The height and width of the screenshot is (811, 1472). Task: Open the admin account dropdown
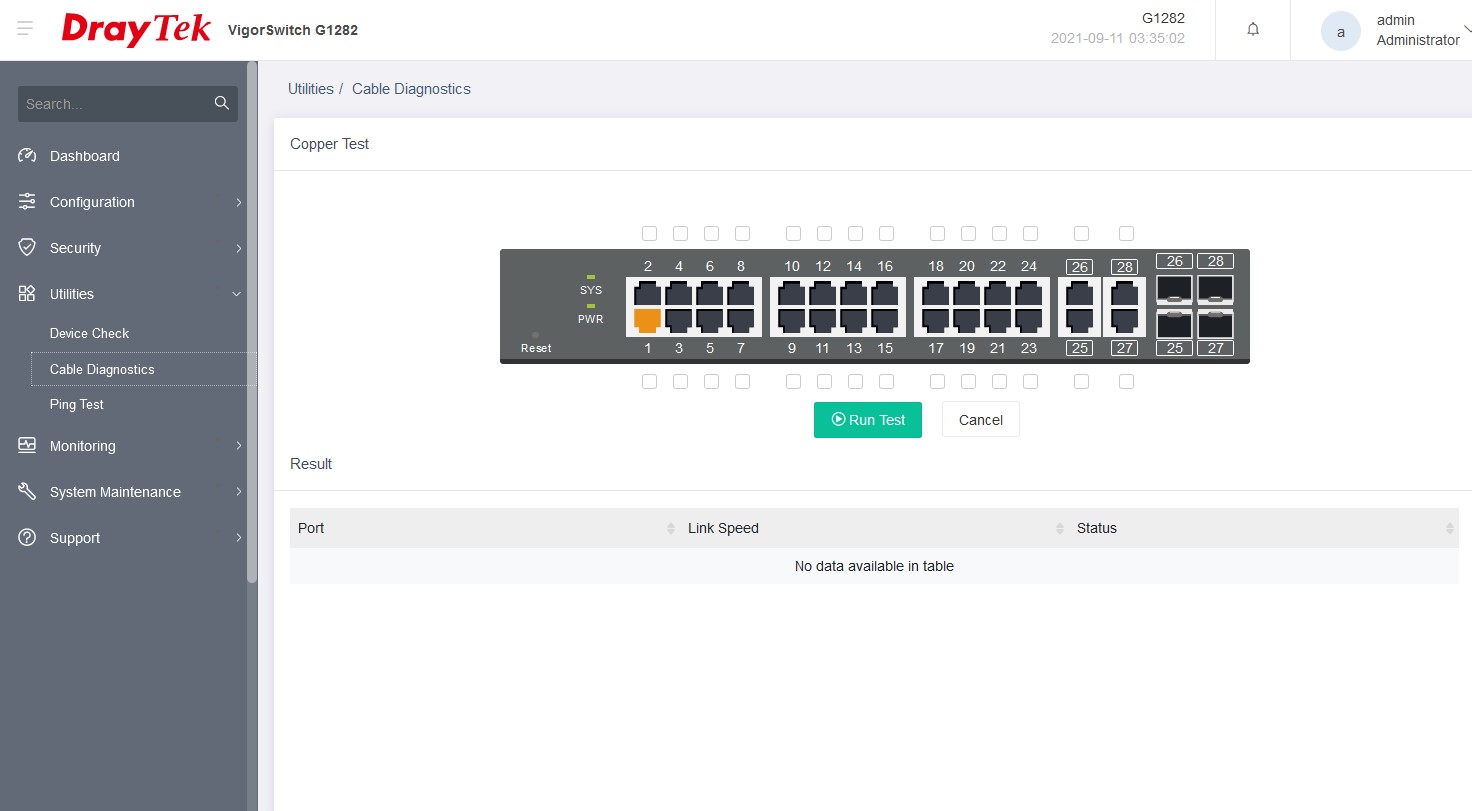coord(1417,30)
